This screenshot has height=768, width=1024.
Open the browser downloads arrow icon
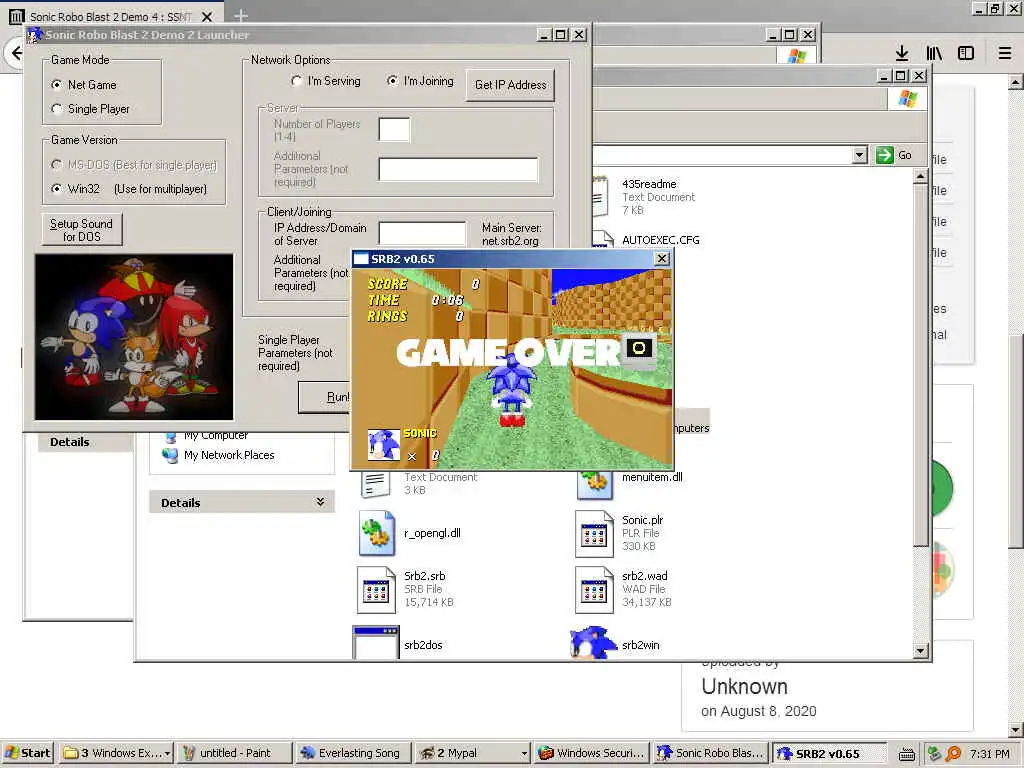pos(902,53)
